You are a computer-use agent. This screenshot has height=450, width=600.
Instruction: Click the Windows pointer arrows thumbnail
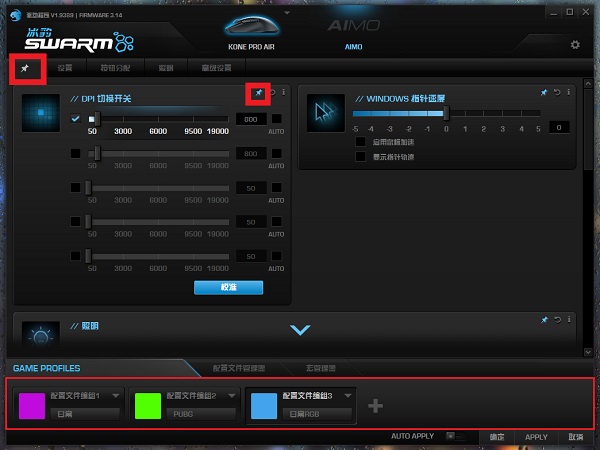pyautogui.click(x=326, y=113)
